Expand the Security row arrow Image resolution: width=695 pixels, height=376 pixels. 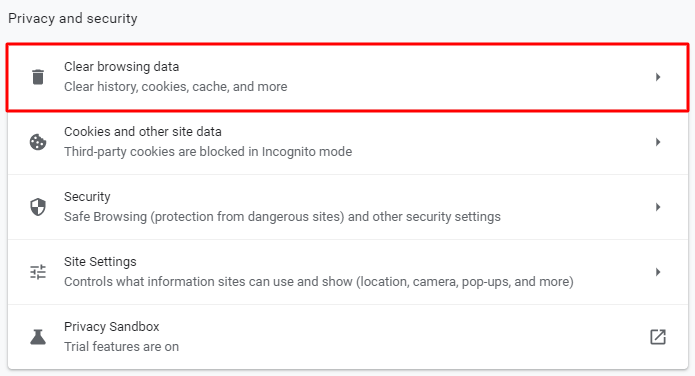tap(658, 207)
